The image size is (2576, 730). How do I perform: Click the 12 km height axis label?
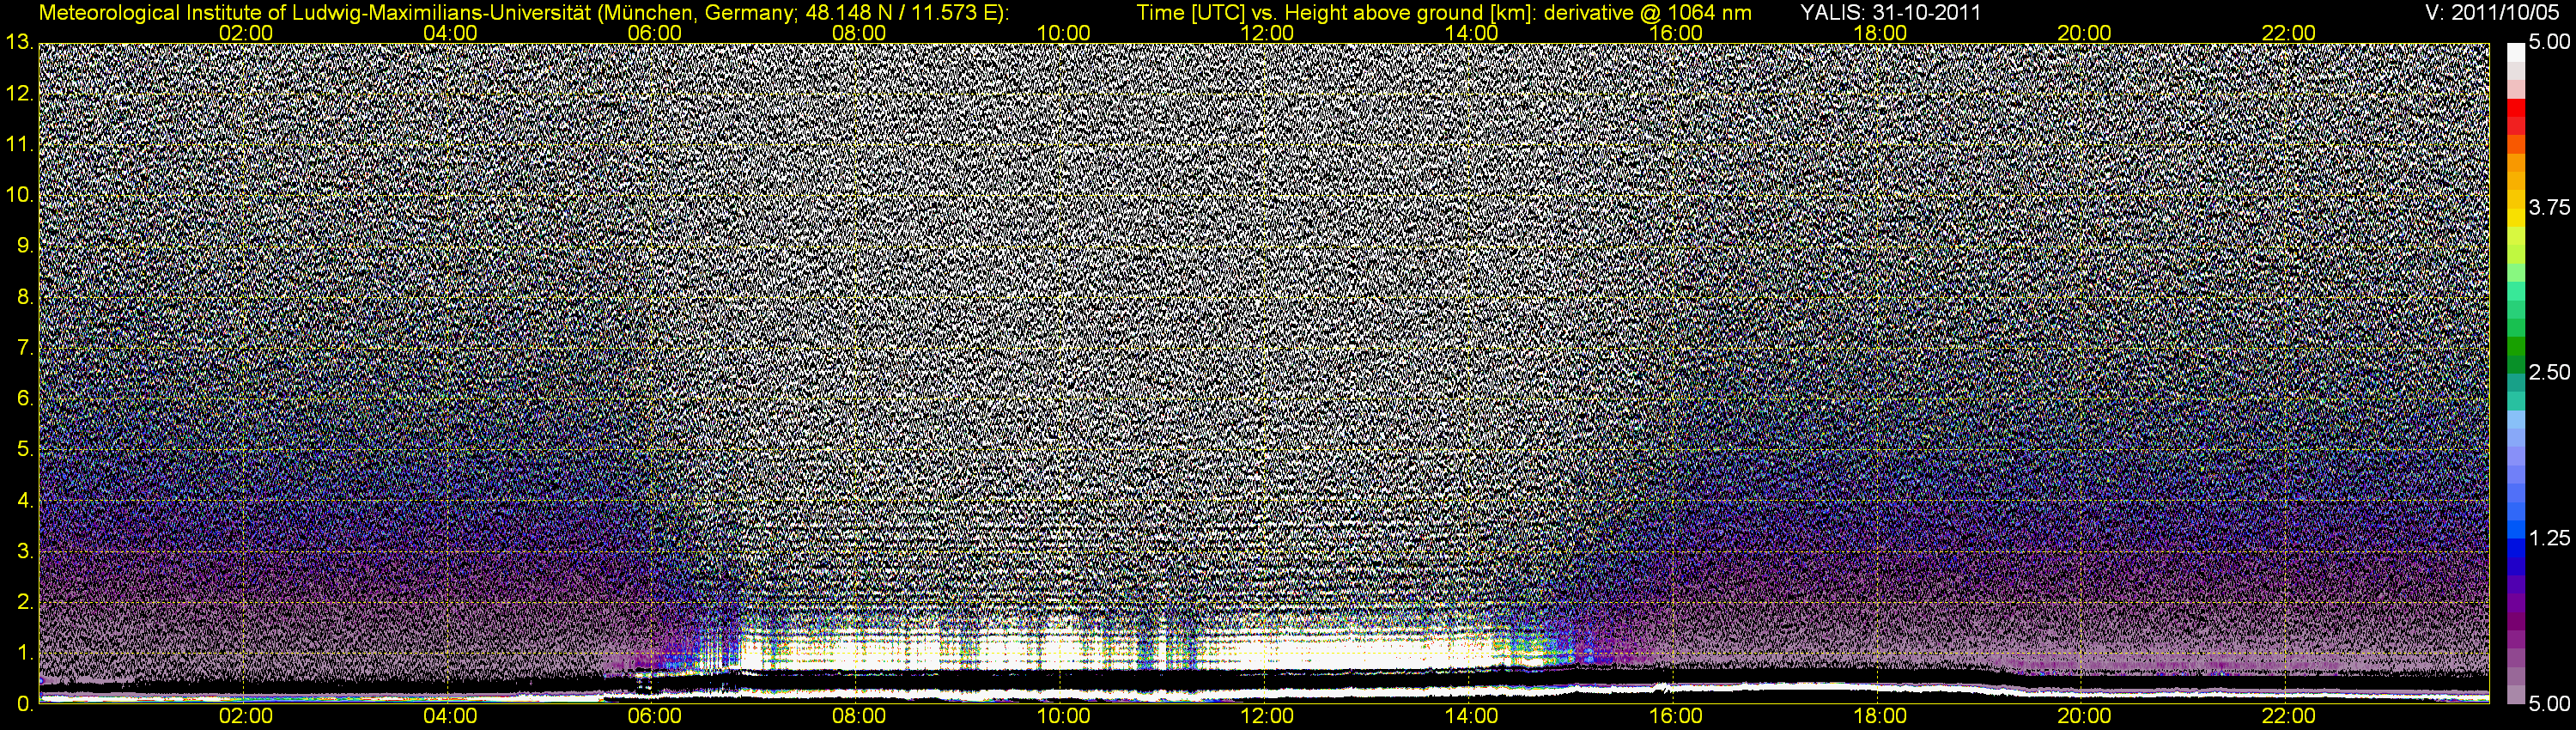(x=19, y=94)
